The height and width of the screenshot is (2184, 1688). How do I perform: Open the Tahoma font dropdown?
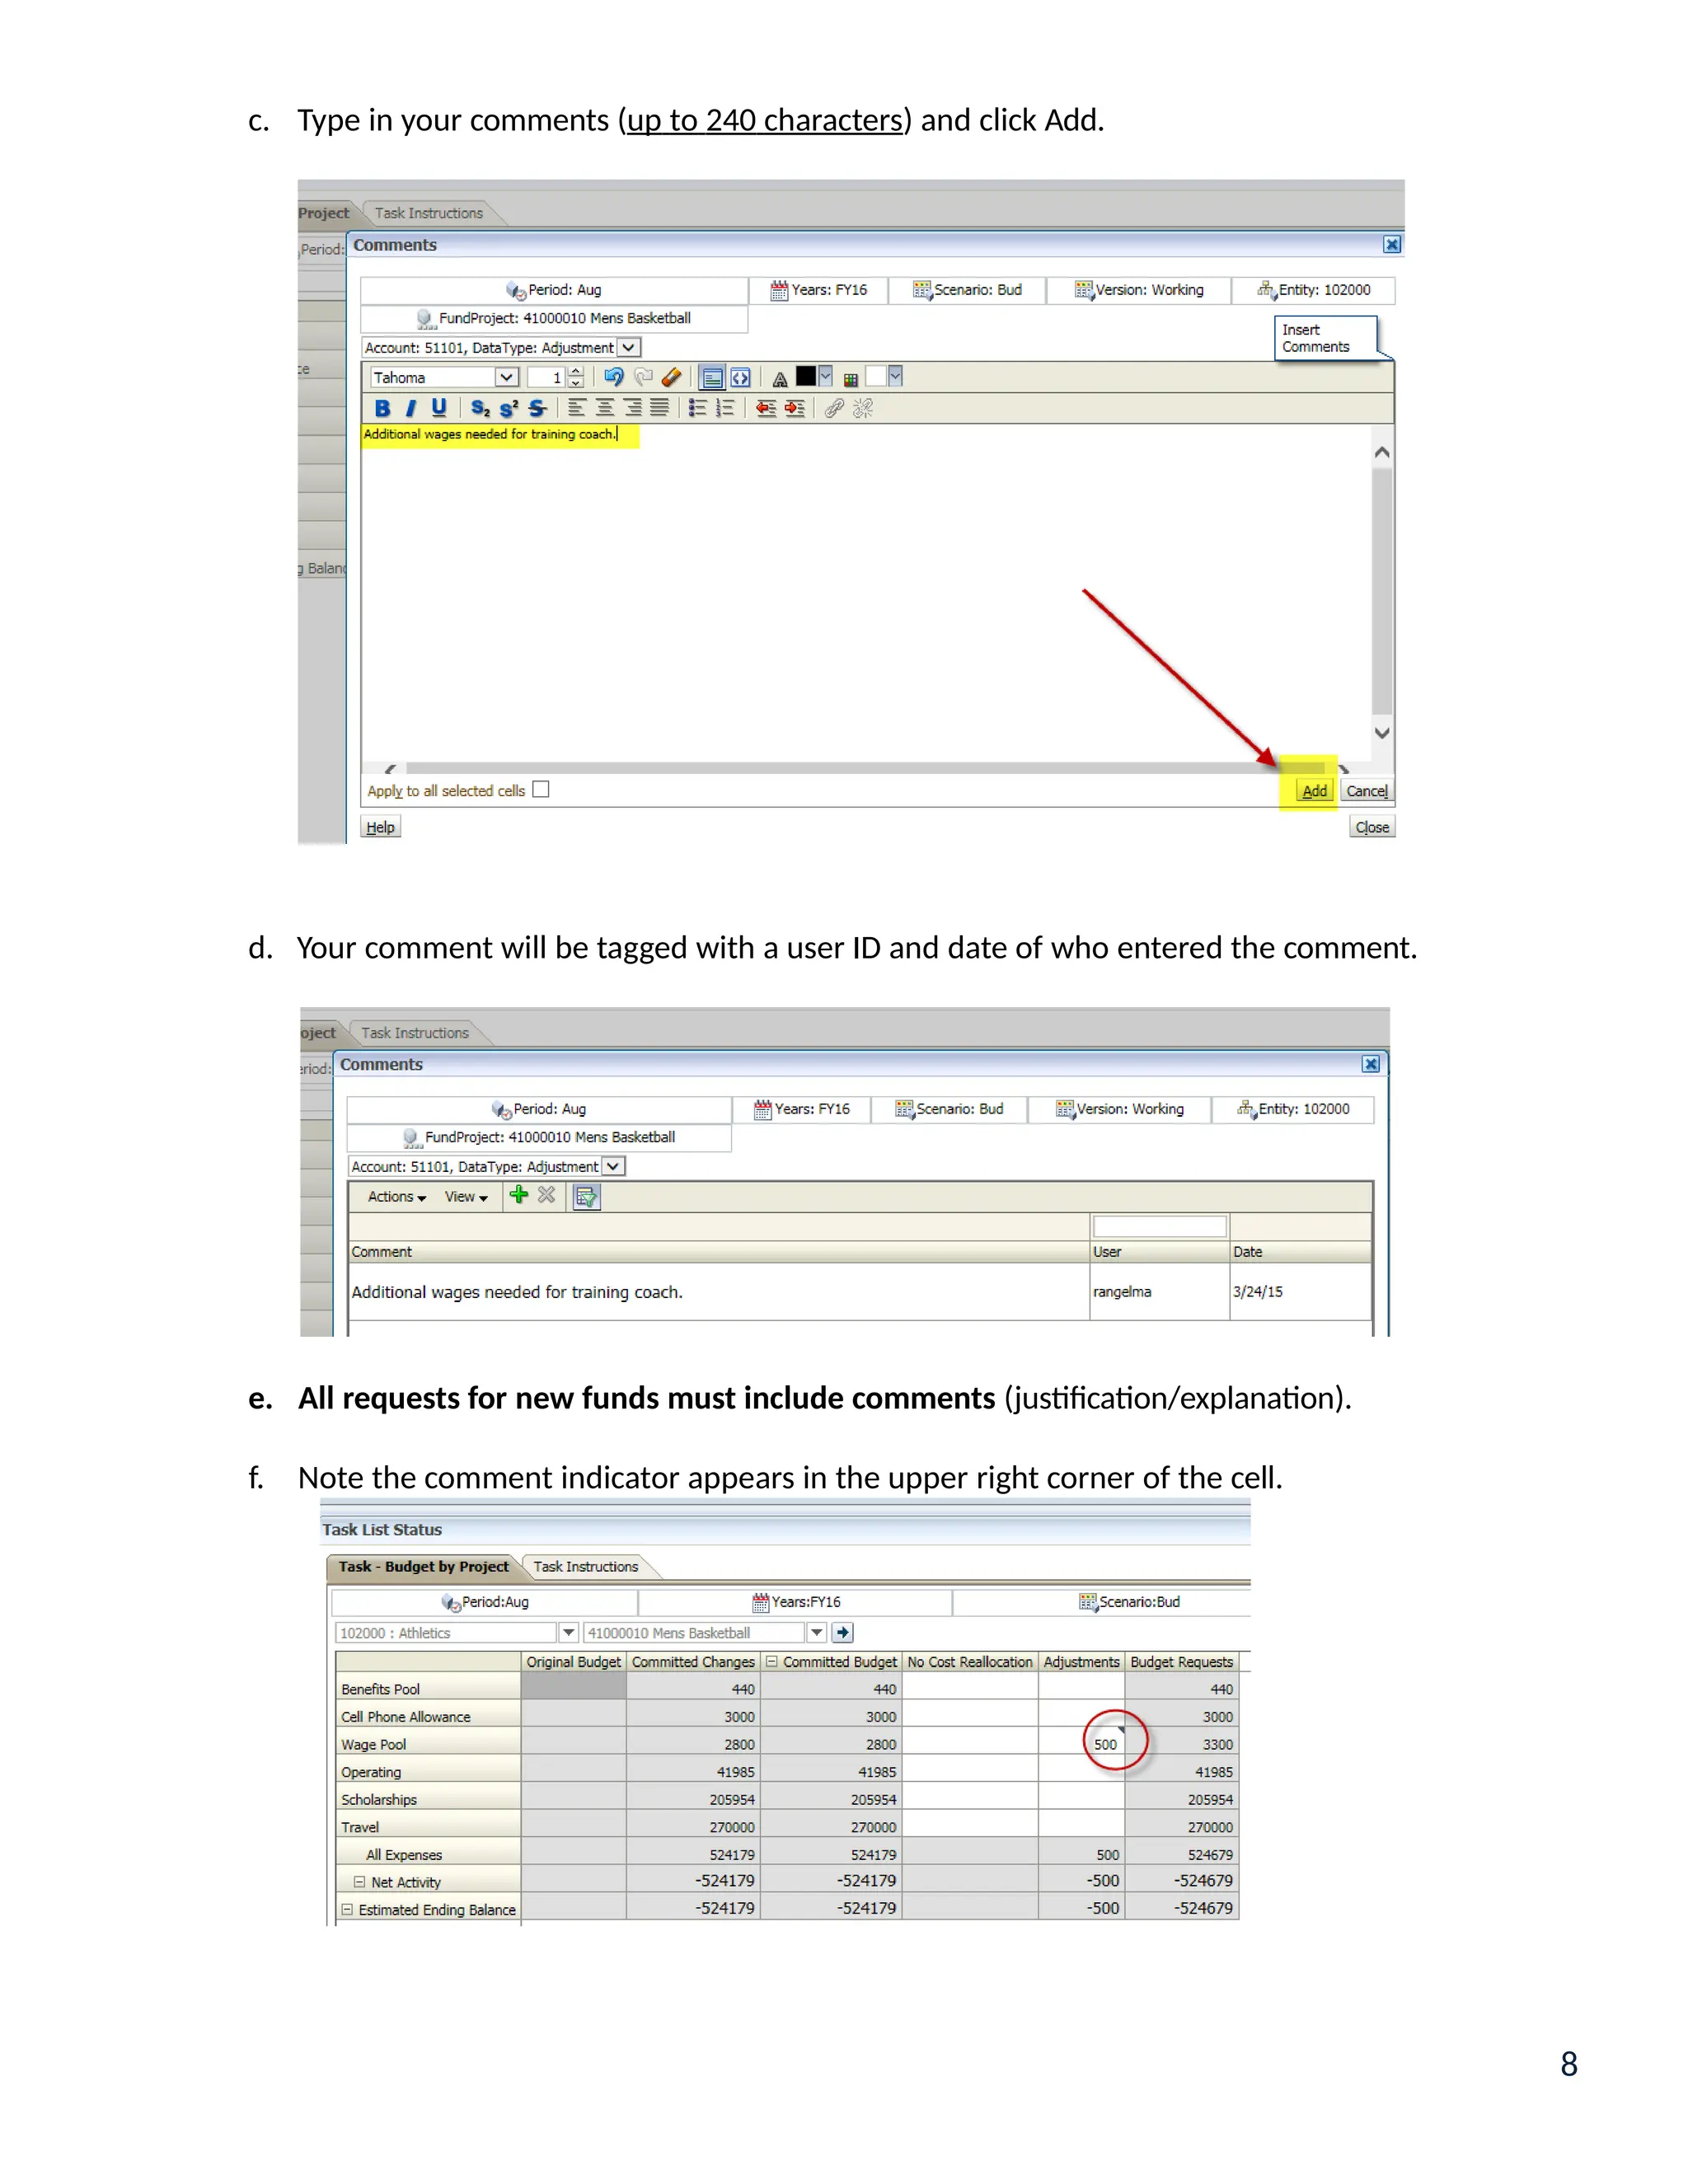click(507, 377)
